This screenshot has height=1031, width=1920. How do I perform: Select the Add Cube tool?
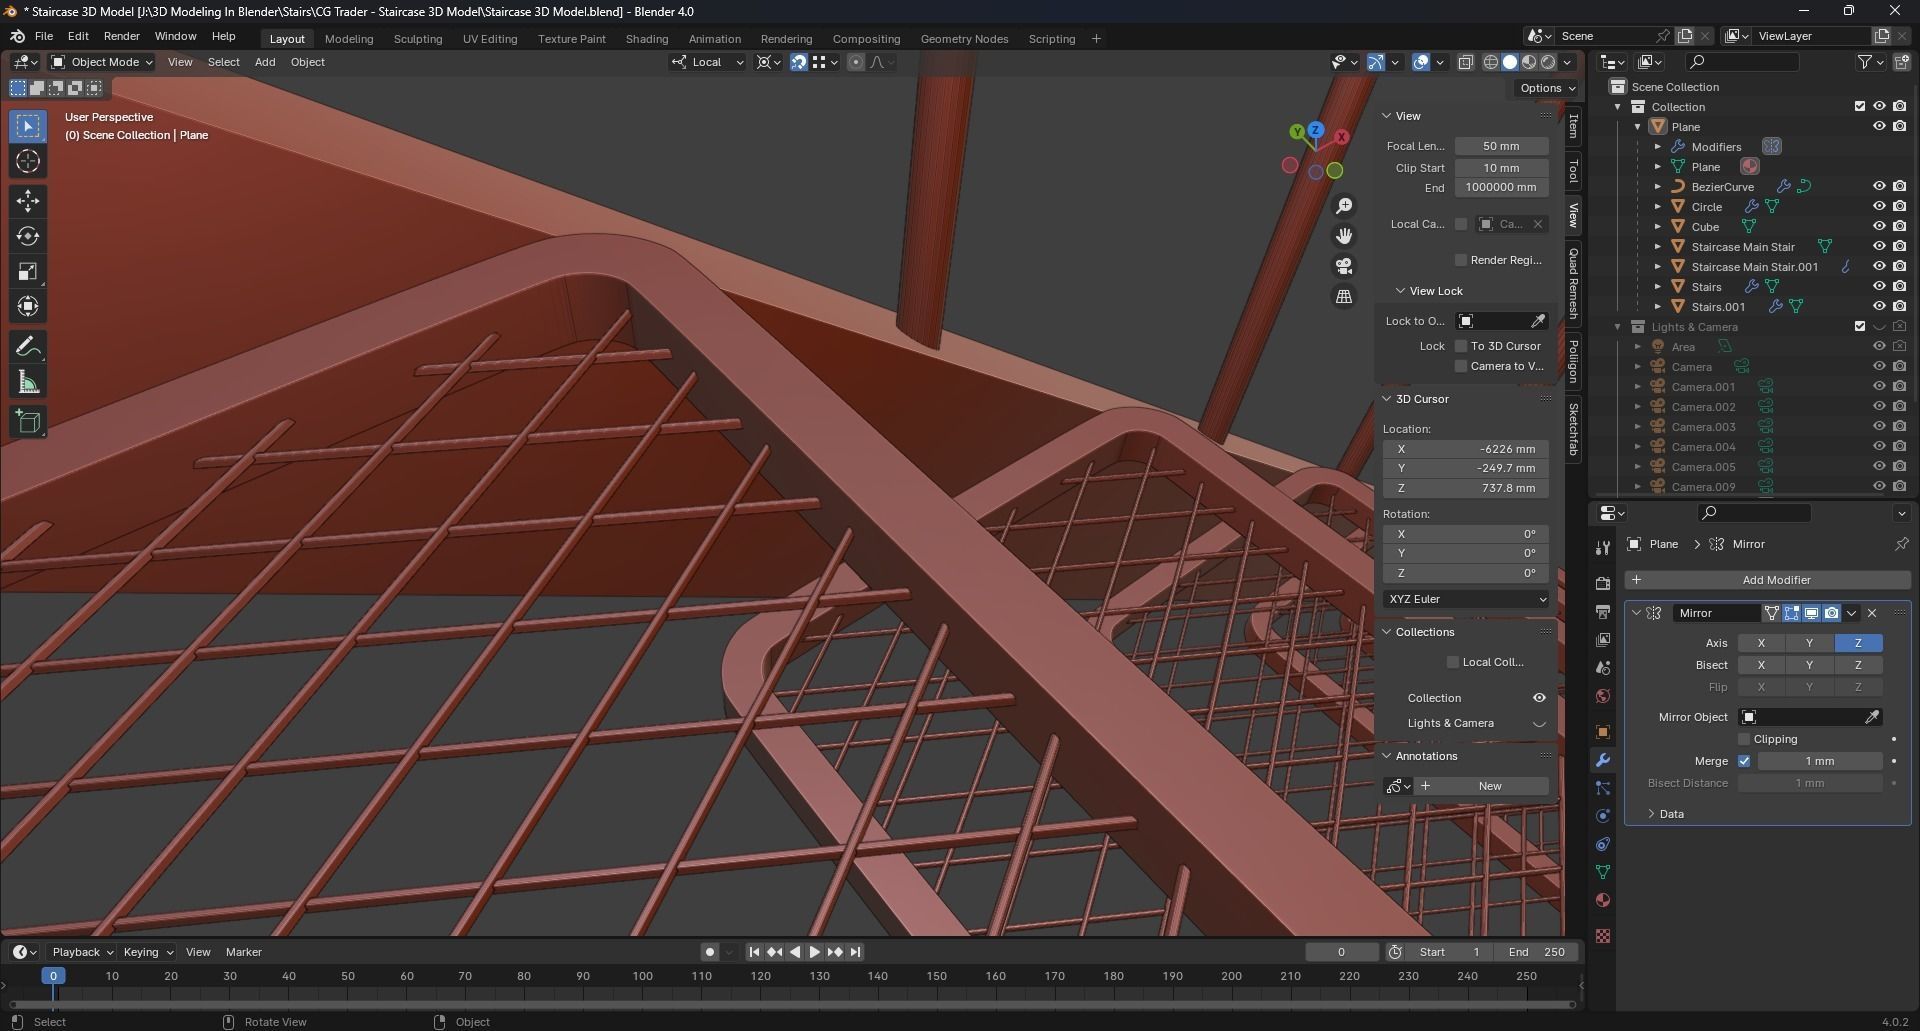[x=28, y=422]
